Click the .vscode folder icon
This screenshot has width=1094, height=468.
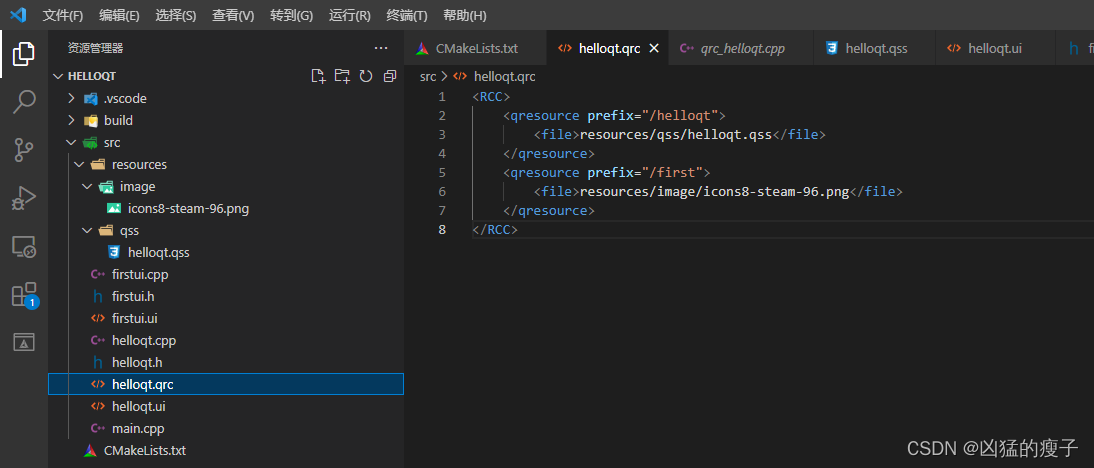(90, 99)
